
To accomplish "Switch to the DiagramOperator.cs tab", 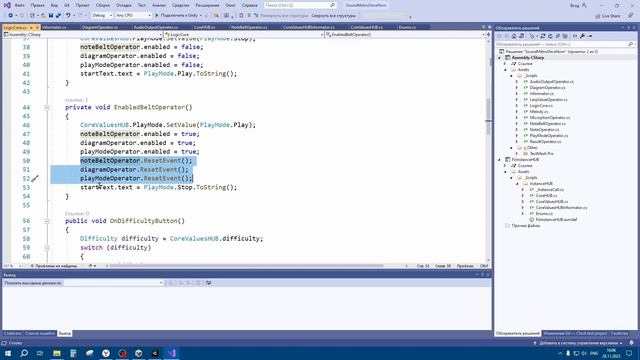I will 100,27.
